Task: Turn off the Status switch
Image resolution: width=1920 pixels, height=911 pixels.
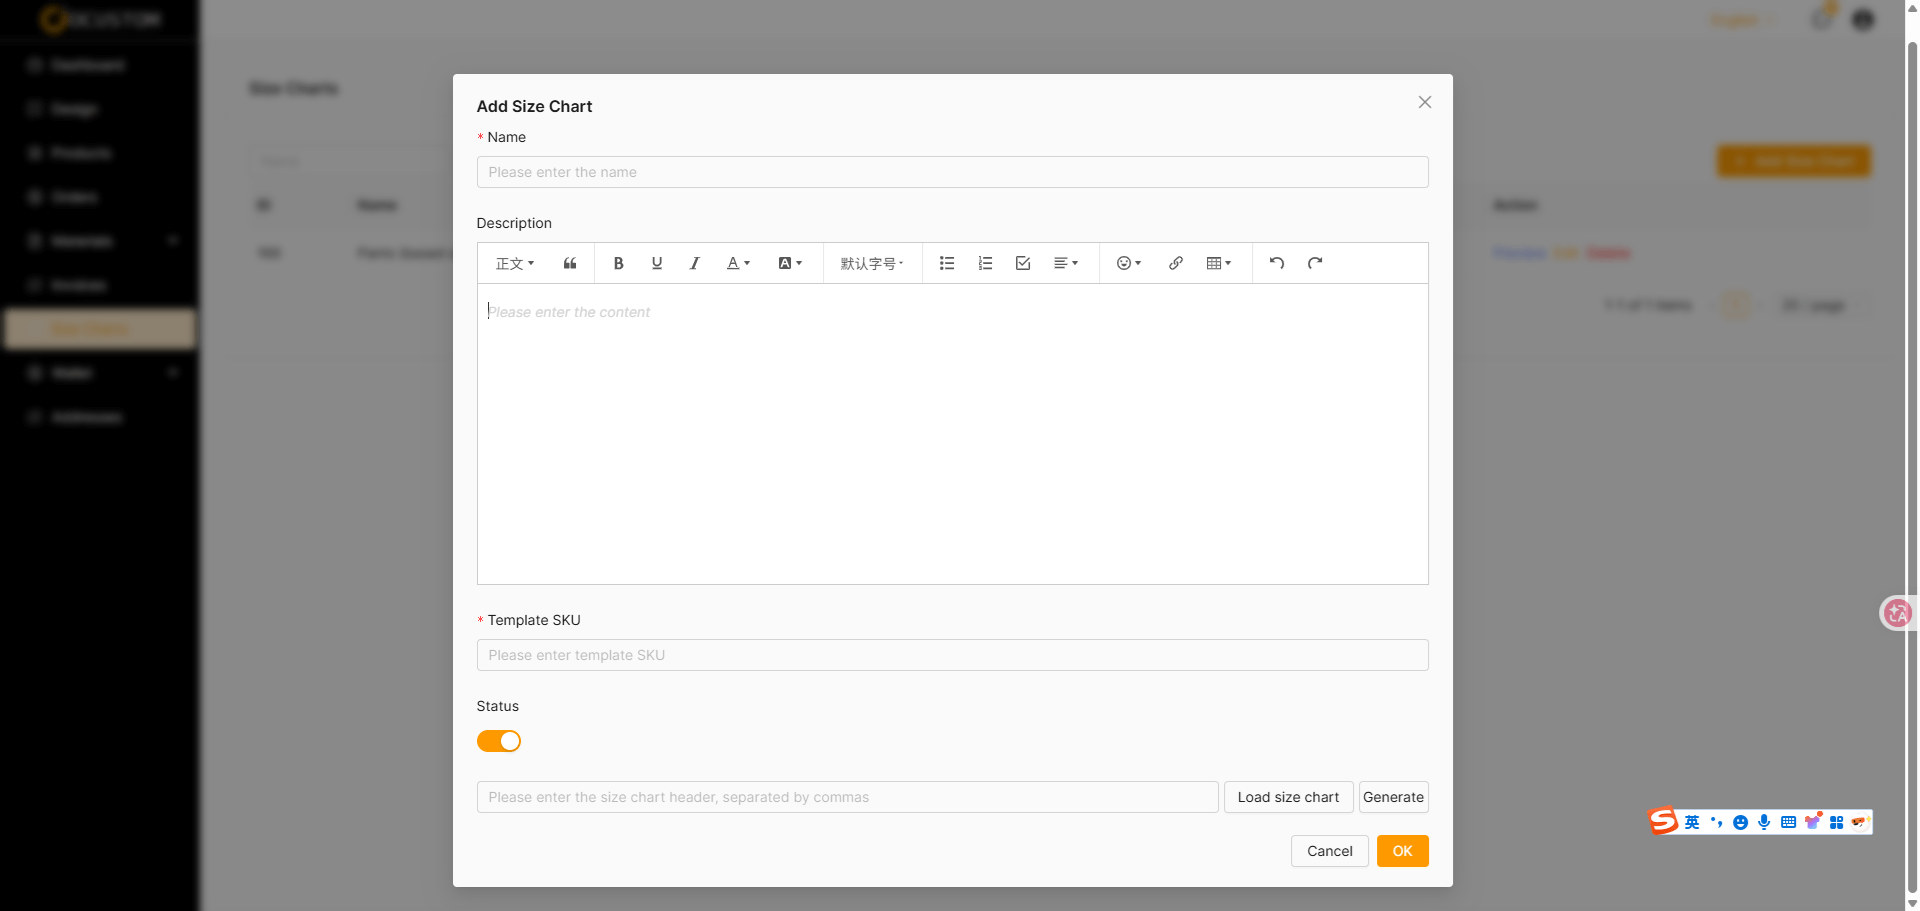Action: pyautogui.click(x=499, y=741)
